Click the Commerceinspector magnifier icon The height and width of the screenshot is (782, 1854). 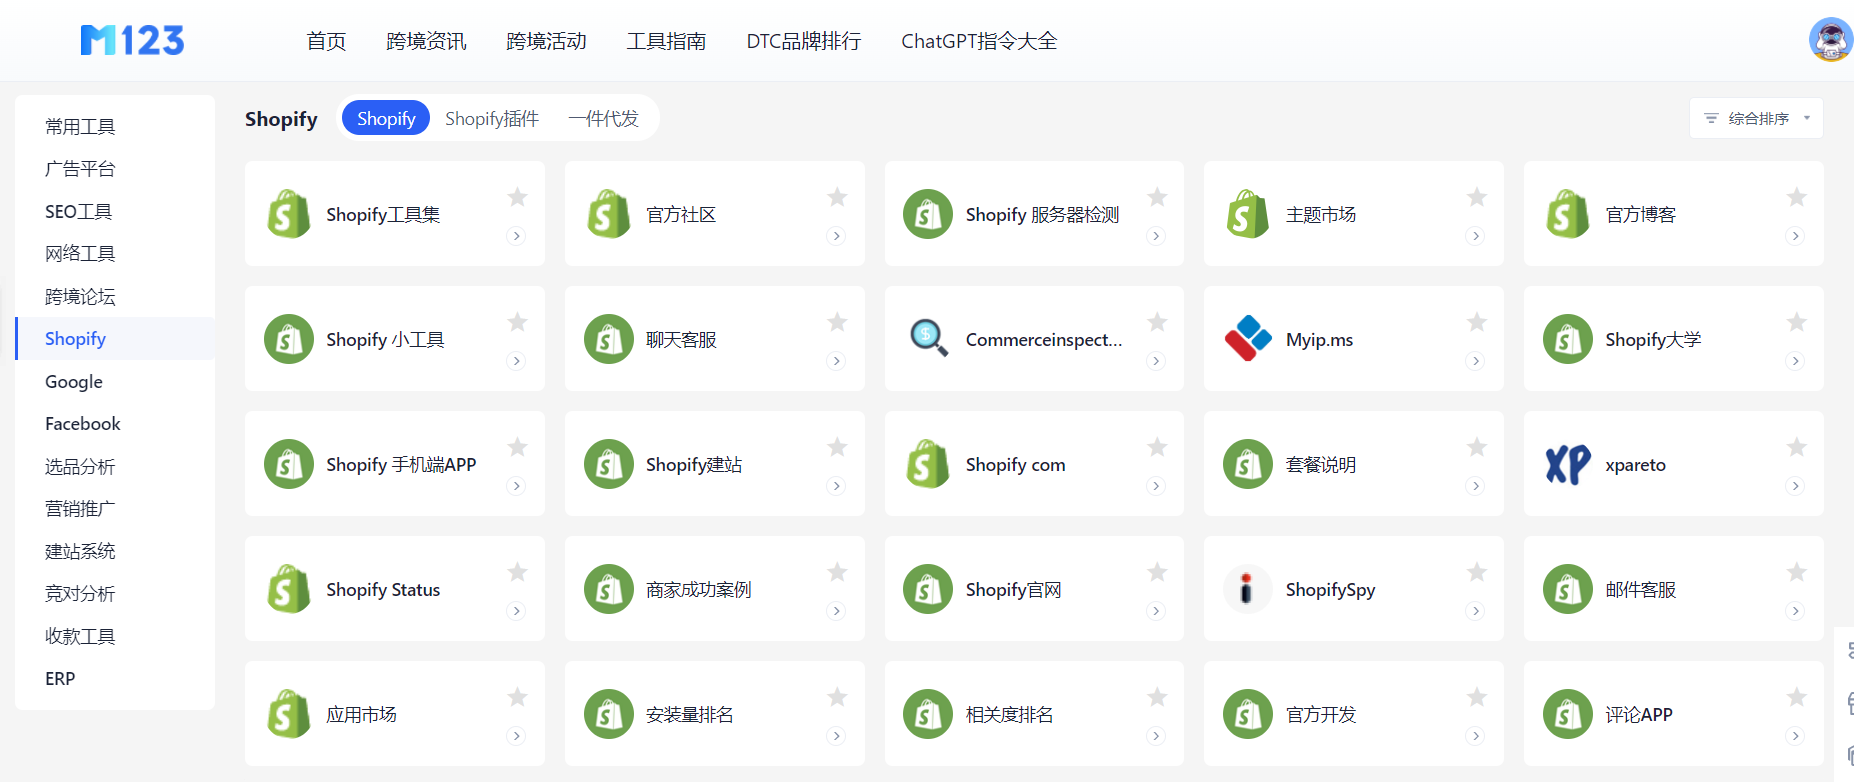pos(928,339)
